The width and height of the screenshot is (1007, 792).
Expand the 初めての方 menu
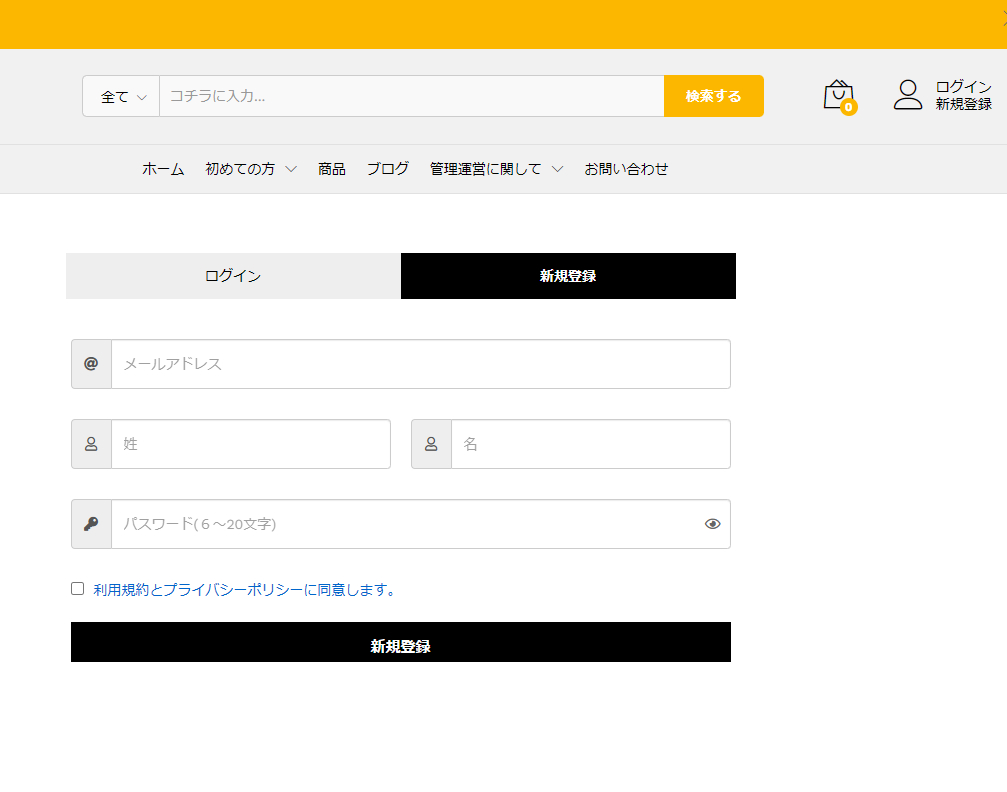(250, 169)
